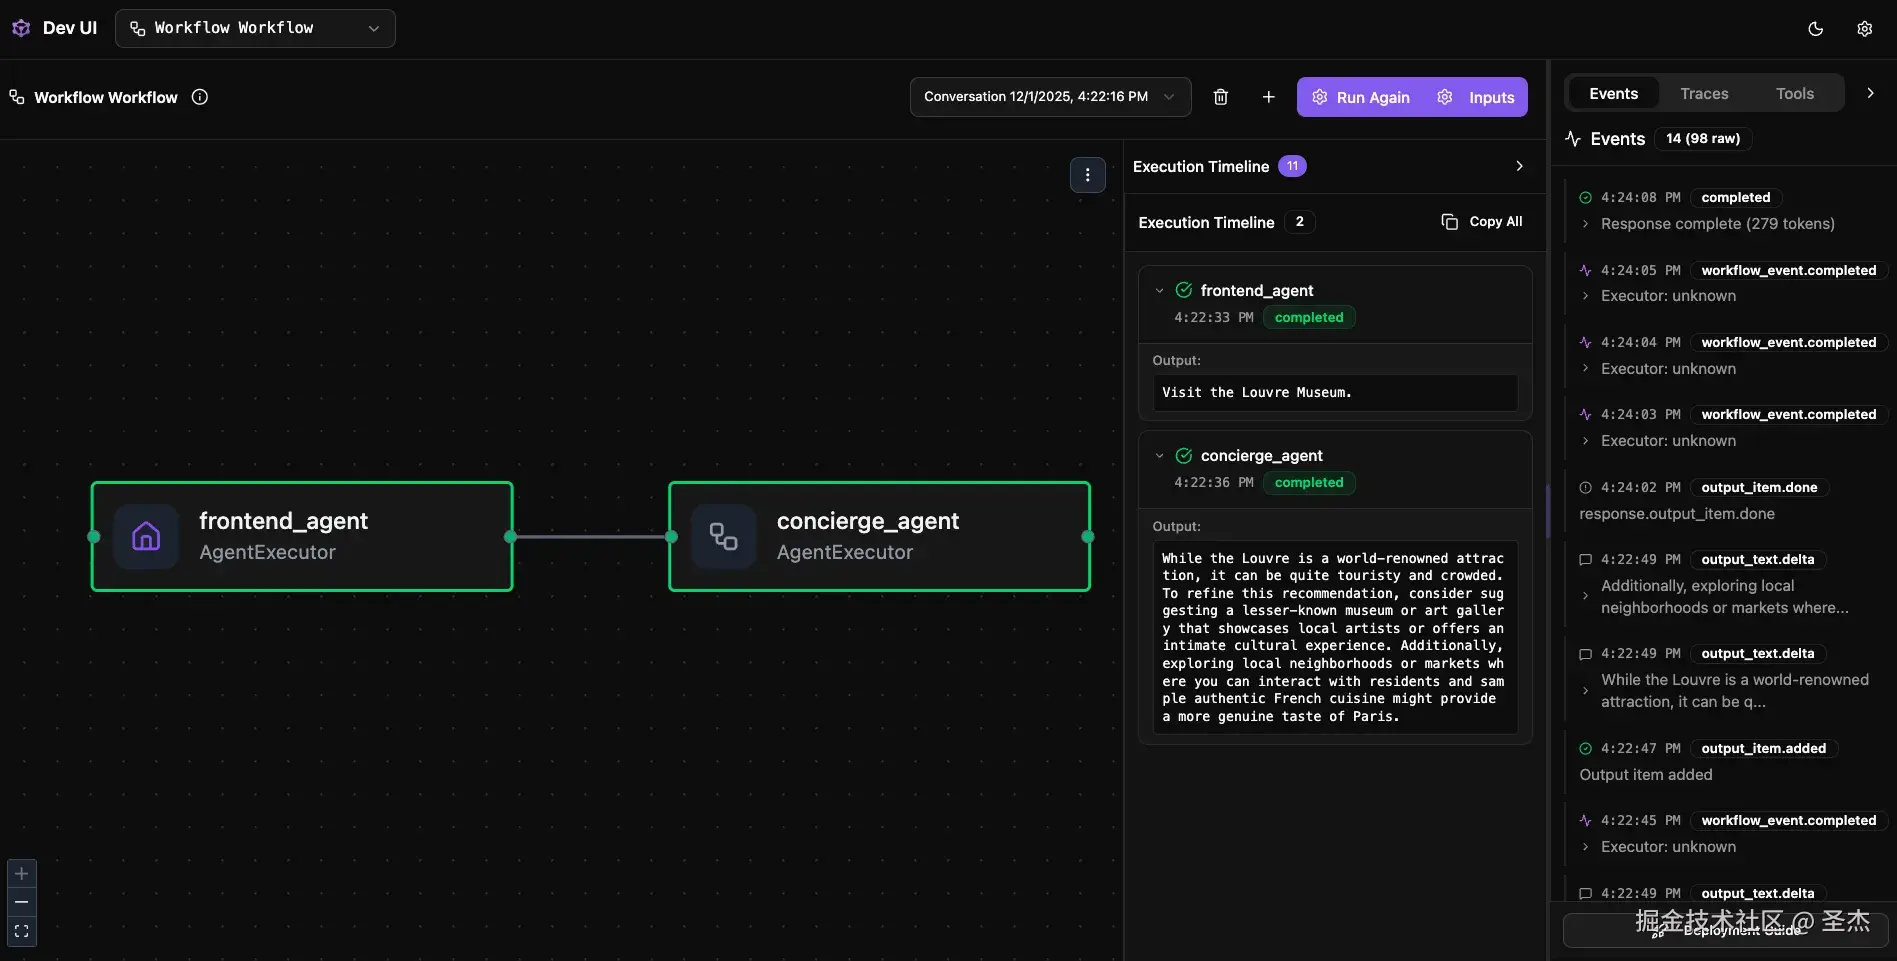Zoom out on the workflow canvas

(21, 902)
